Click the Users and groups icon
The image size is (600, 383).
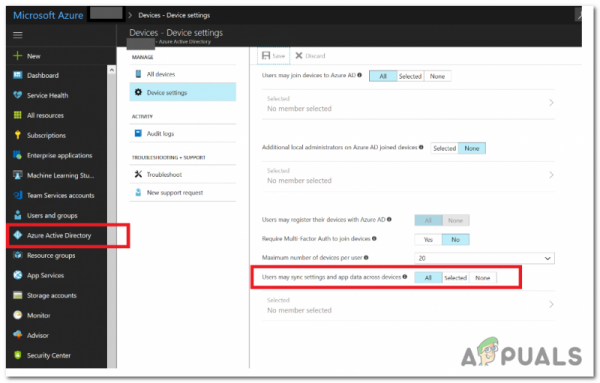tap(18, 215)
